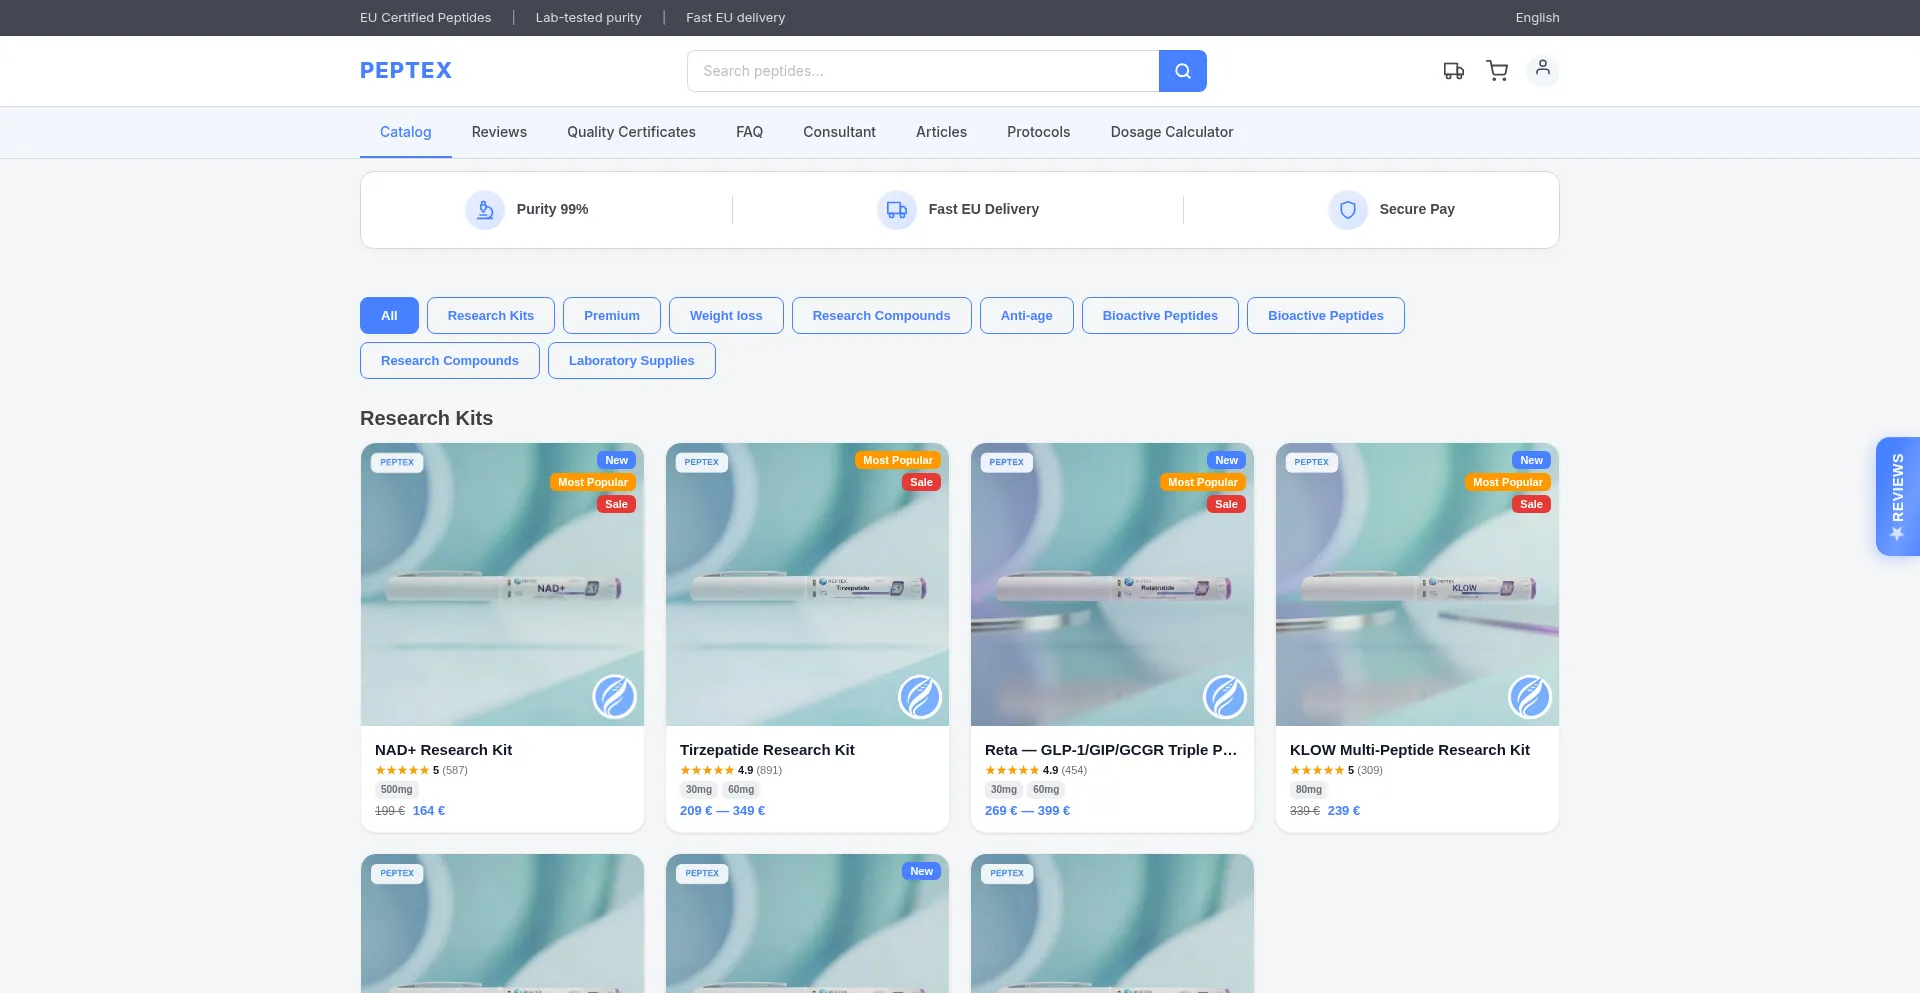Open the side REVIEWS floating tab
1920x993 pixels.
pyautogui.click(x=1897, y=496)
